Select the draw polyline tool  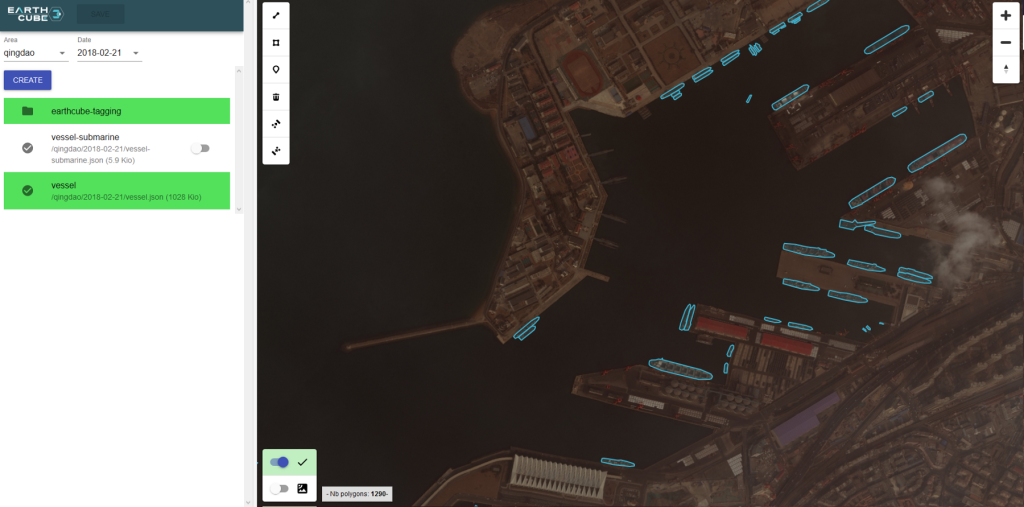point(276,16)
